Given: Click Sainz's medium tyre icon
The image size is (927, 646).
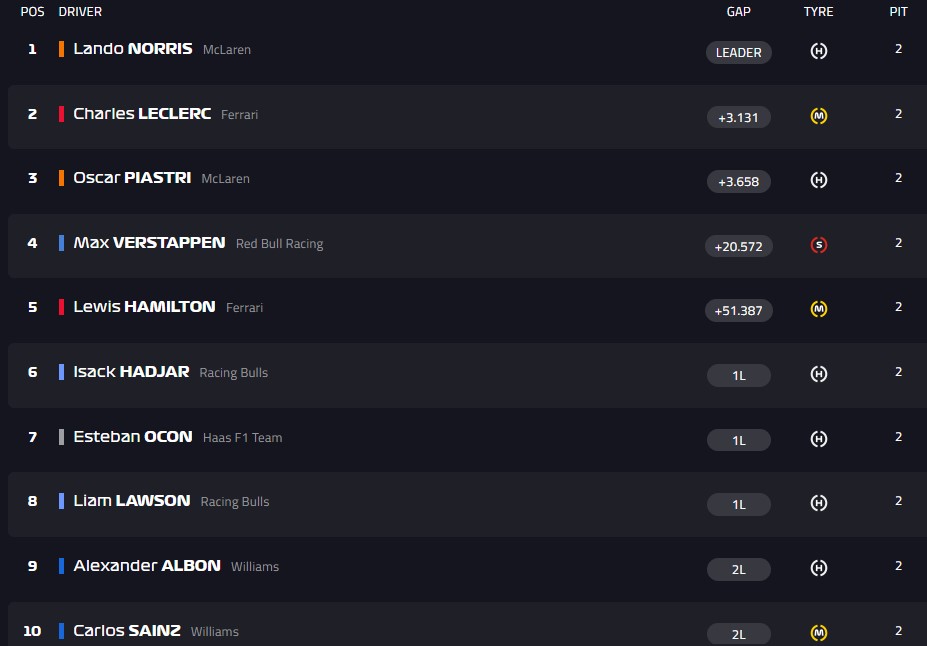Looking at the screenshot, I should coord(818,633).
